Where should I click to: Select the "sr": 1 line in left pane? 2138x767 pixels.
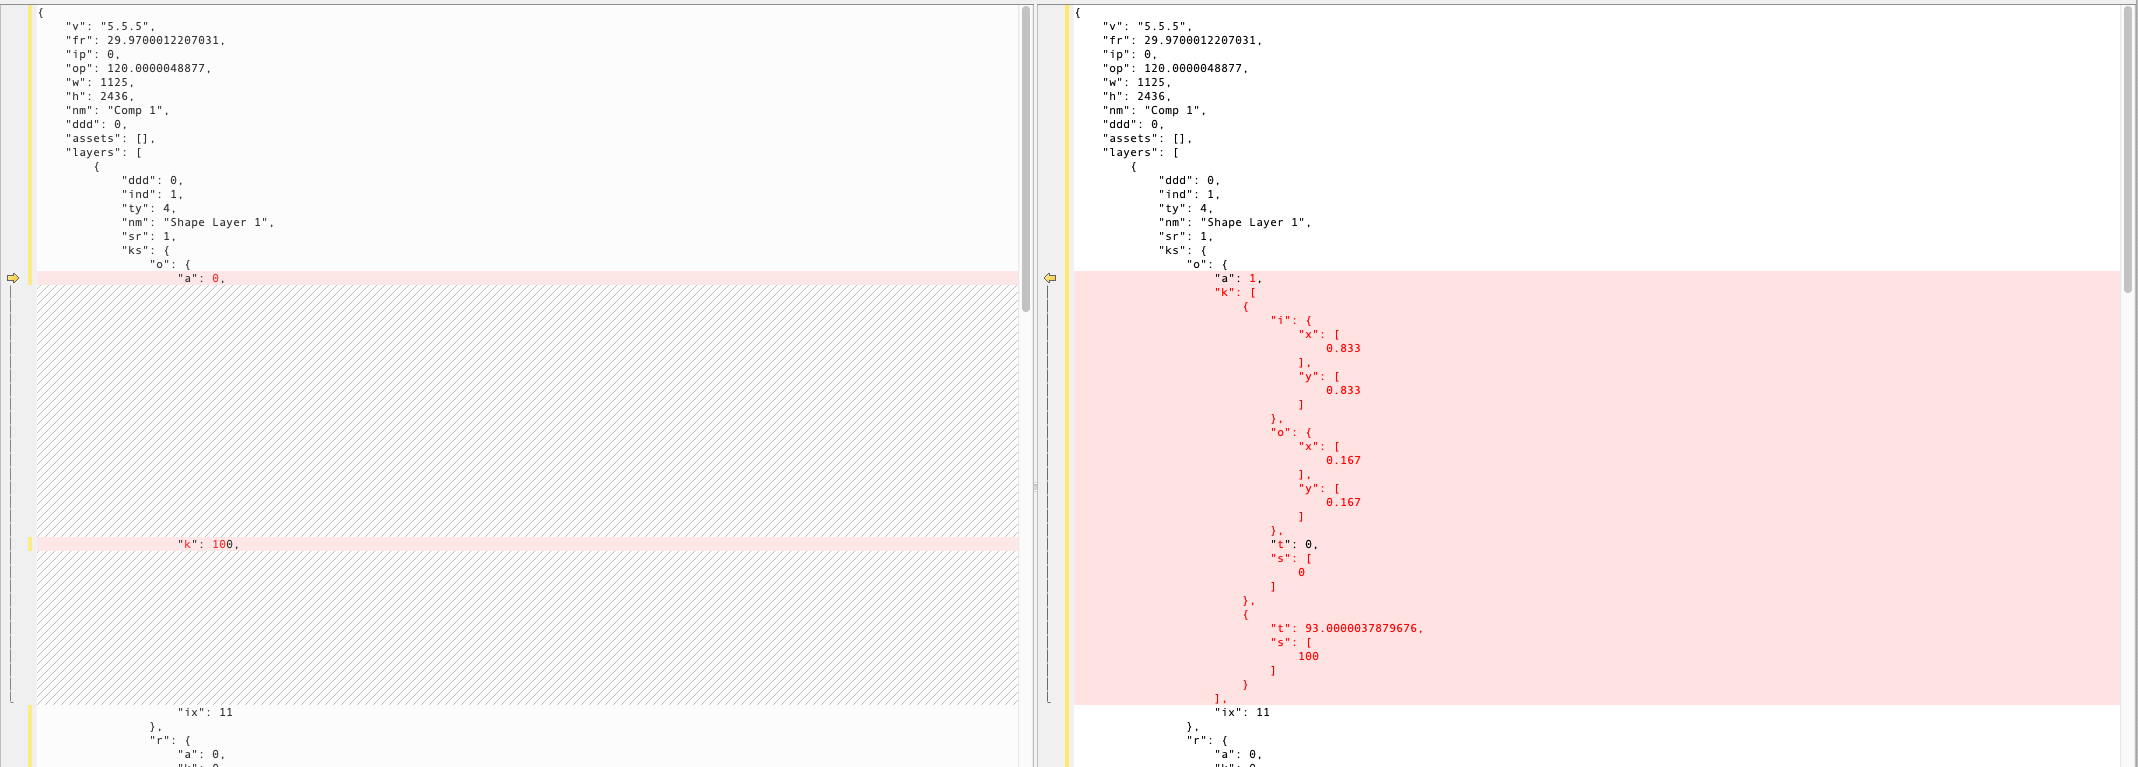(x=150, y=236)
